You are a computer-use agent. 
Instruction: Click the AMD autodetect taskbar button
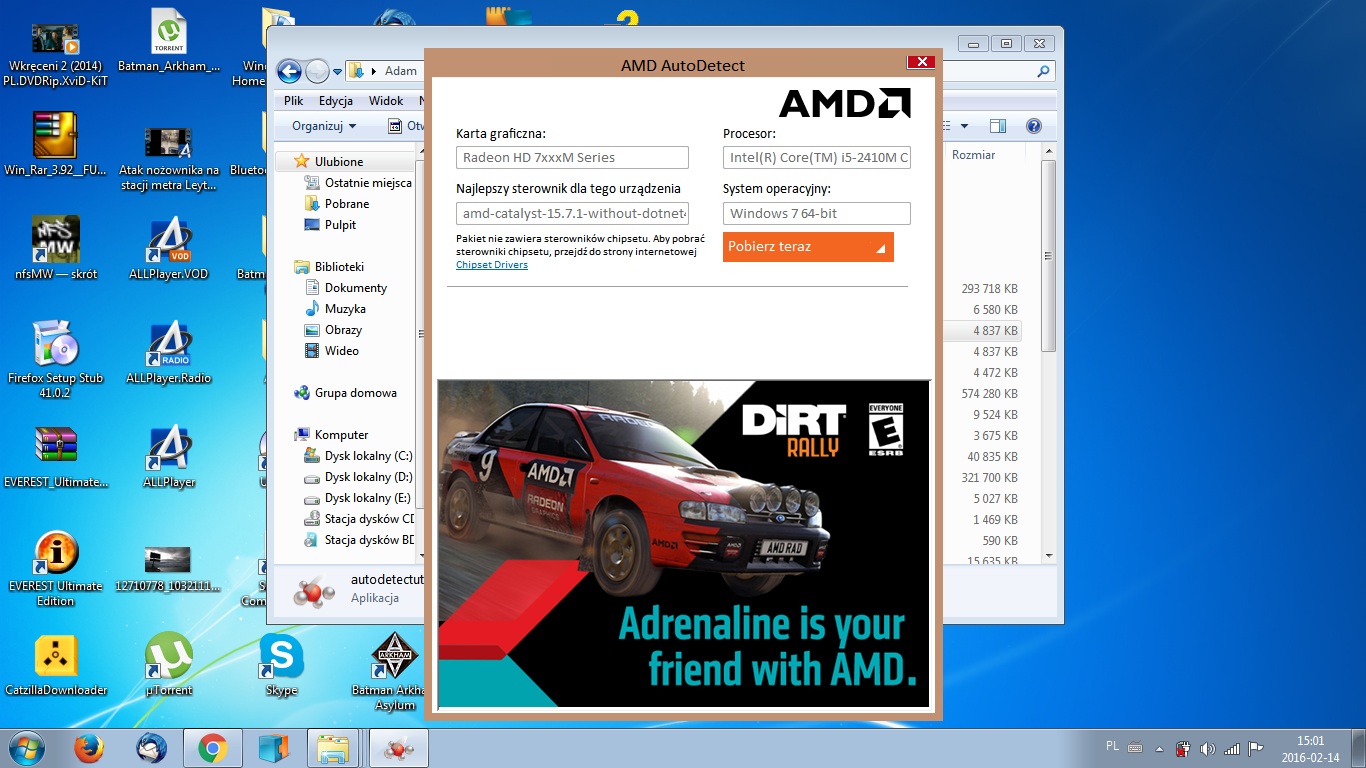[398, 747]
